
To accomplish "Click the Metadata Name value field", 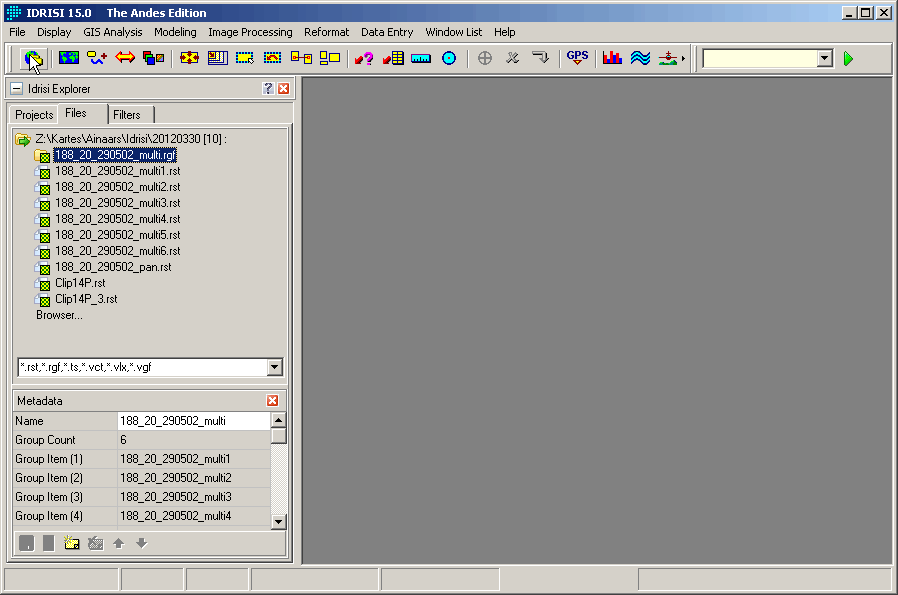I will 194,421.
